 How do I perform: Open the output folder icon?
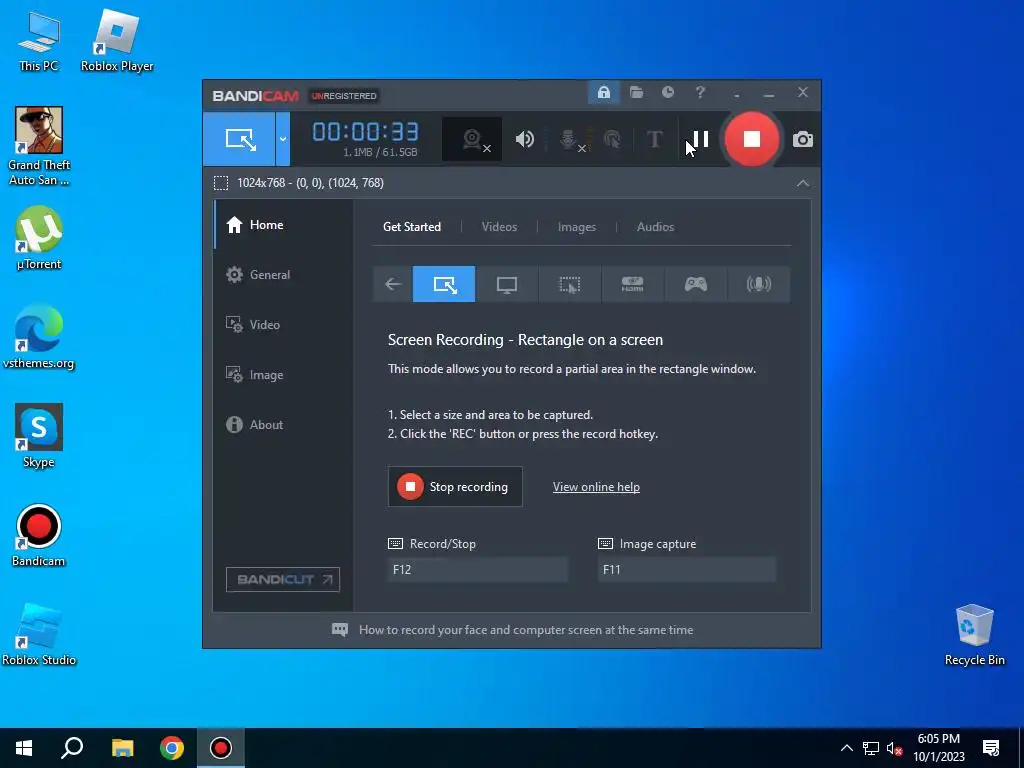coord(636,93)
